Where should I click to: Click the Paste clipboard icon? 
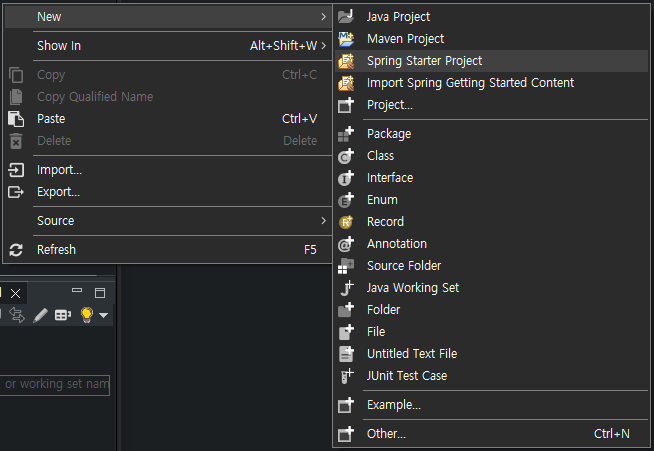pyautogui.click(x=16, y=119)
